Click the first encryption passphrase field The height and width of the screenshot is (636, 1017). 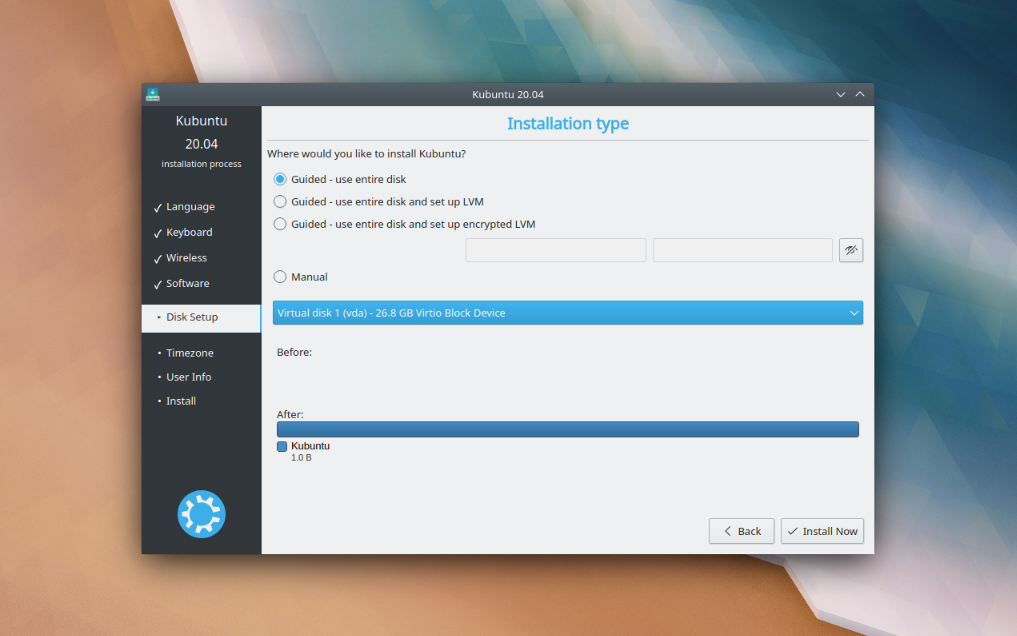click(x=555, y=250)
